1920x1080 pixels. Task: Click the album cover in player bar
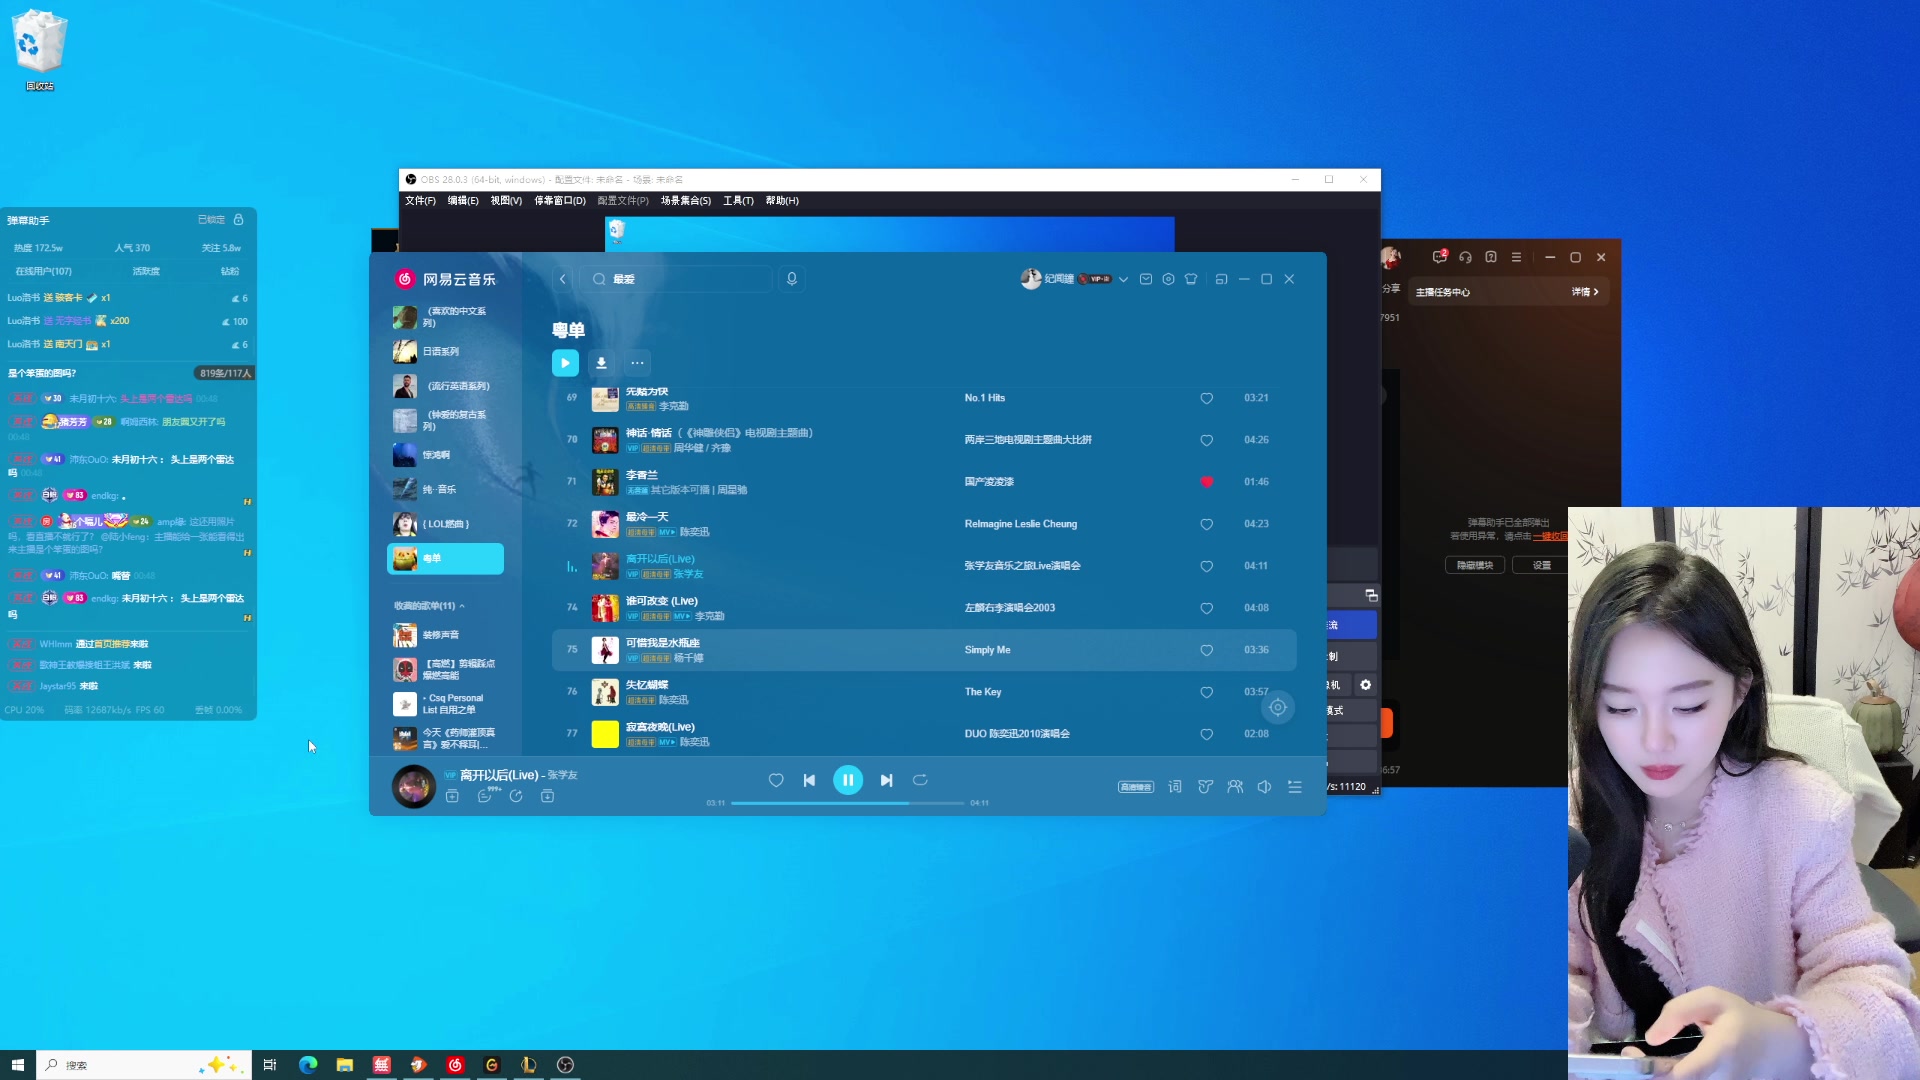coord(414,787)
